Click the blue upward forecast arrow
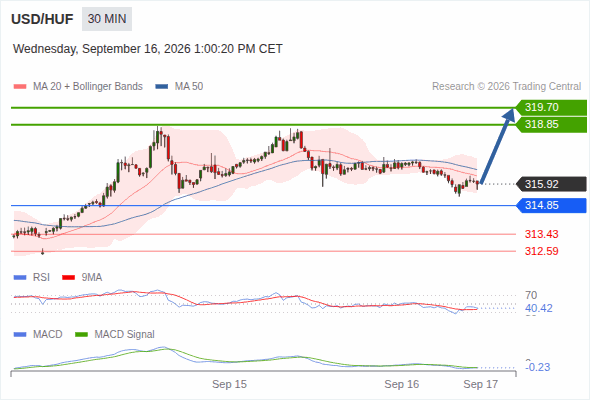 (497, 146)
